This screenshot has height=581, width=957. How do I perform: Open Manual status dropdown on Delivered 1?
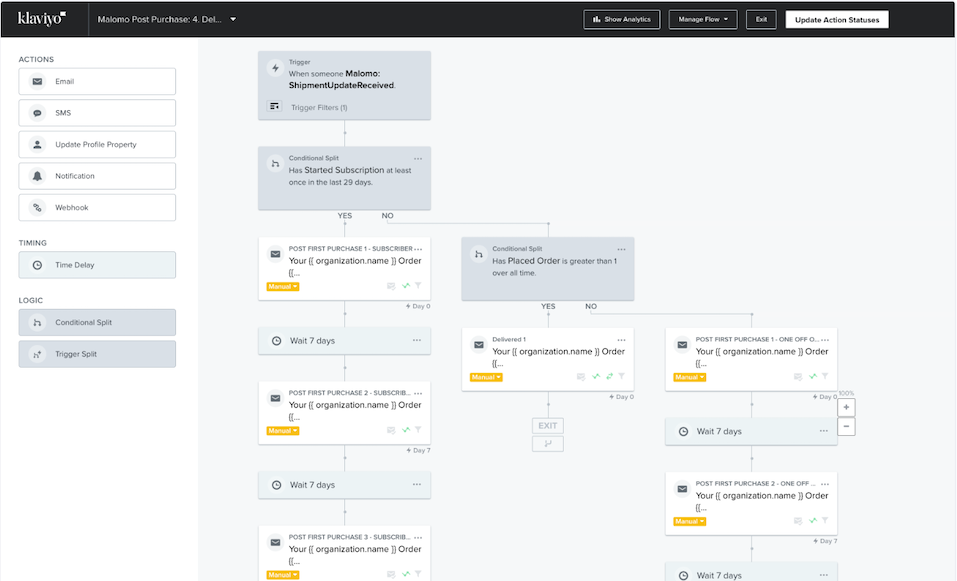[486, 377]
